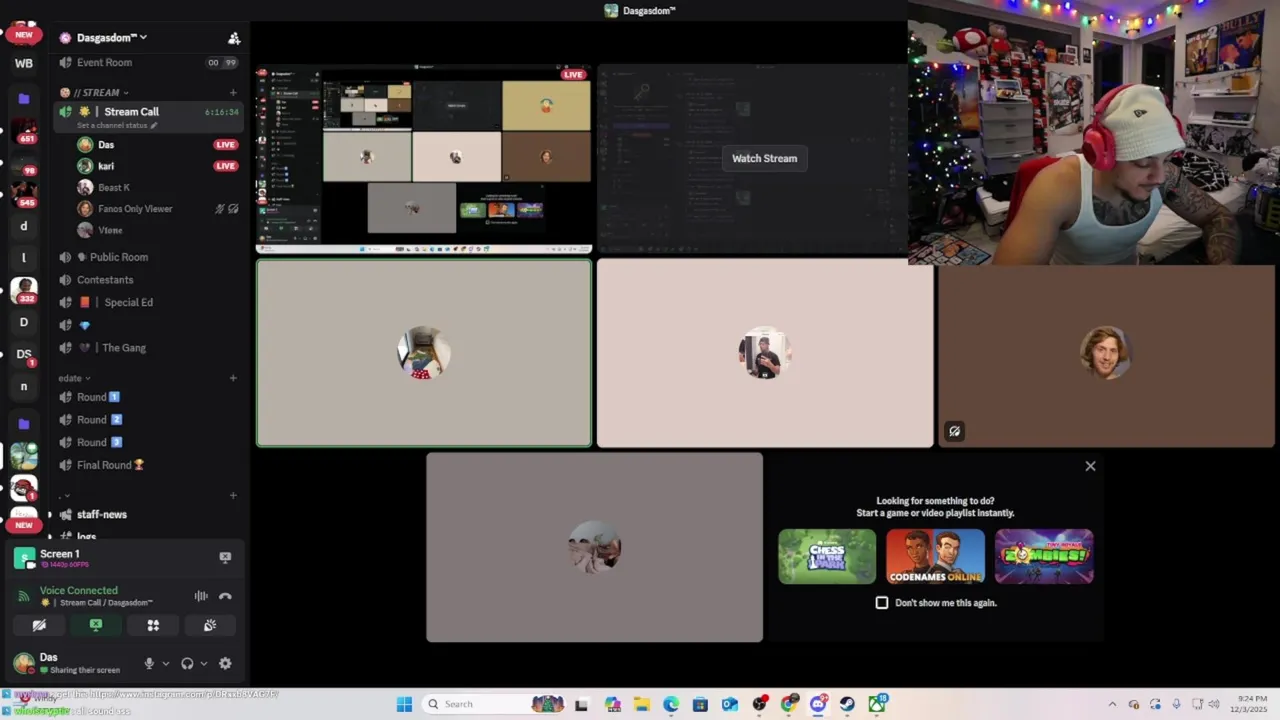Check Don't show me this again
Viewport: 1280px width, 720px height.
[882, 603]
